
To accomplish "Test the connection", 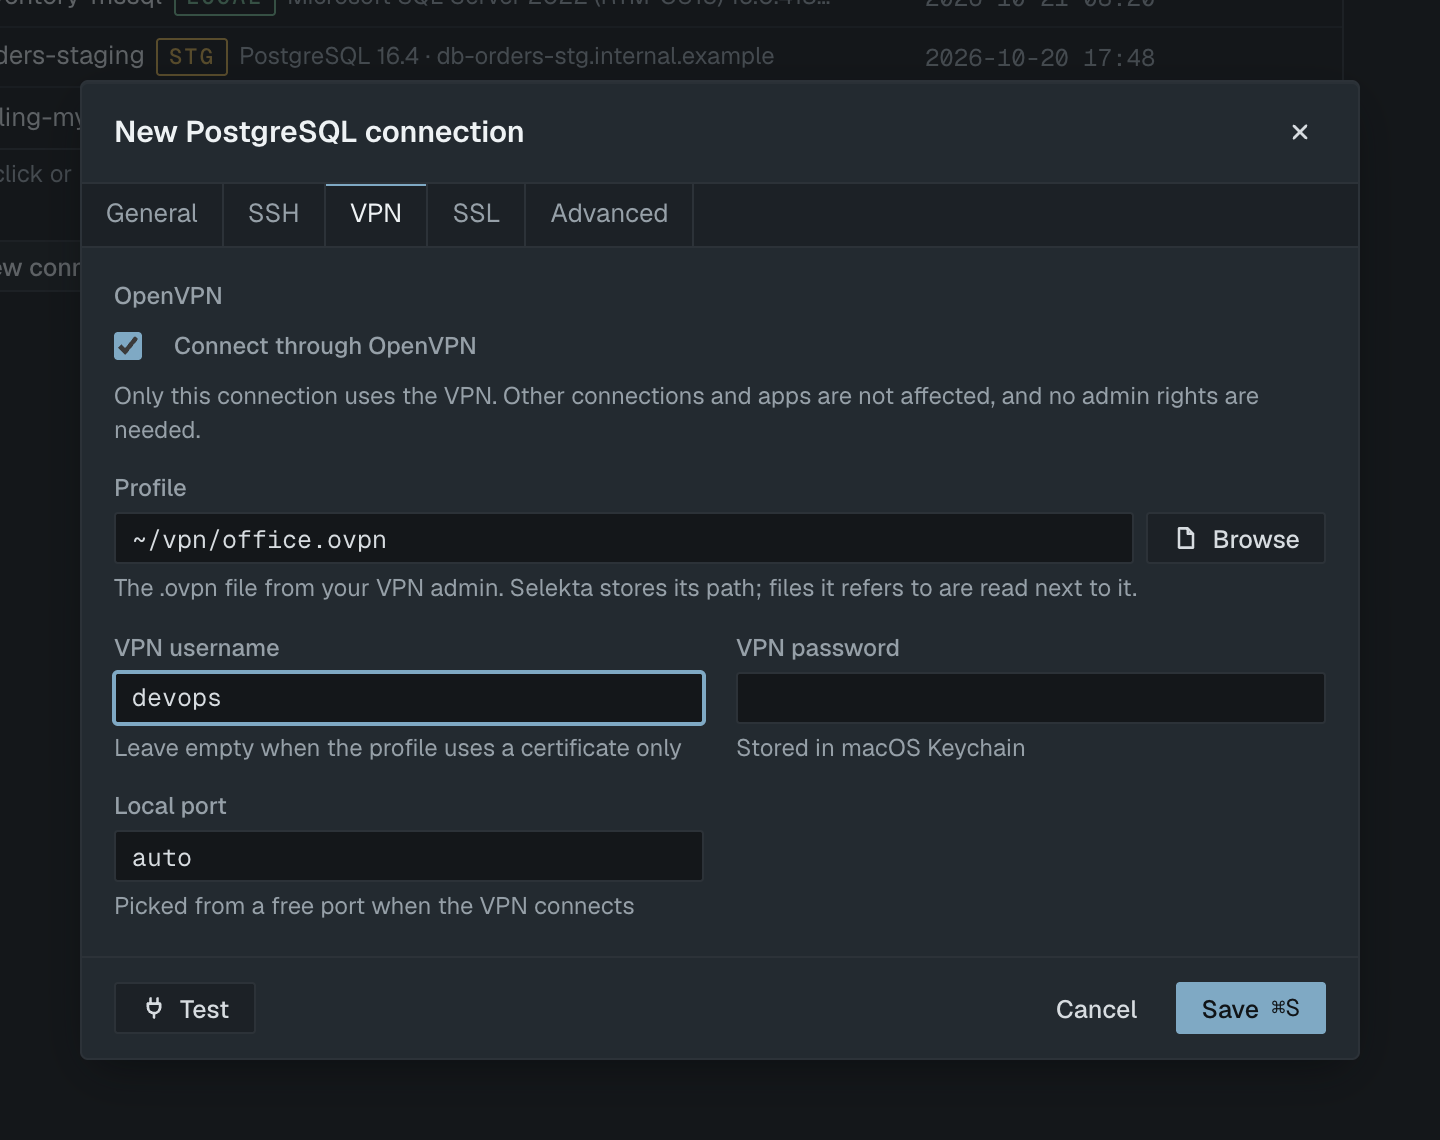I will click(185, 1008).
